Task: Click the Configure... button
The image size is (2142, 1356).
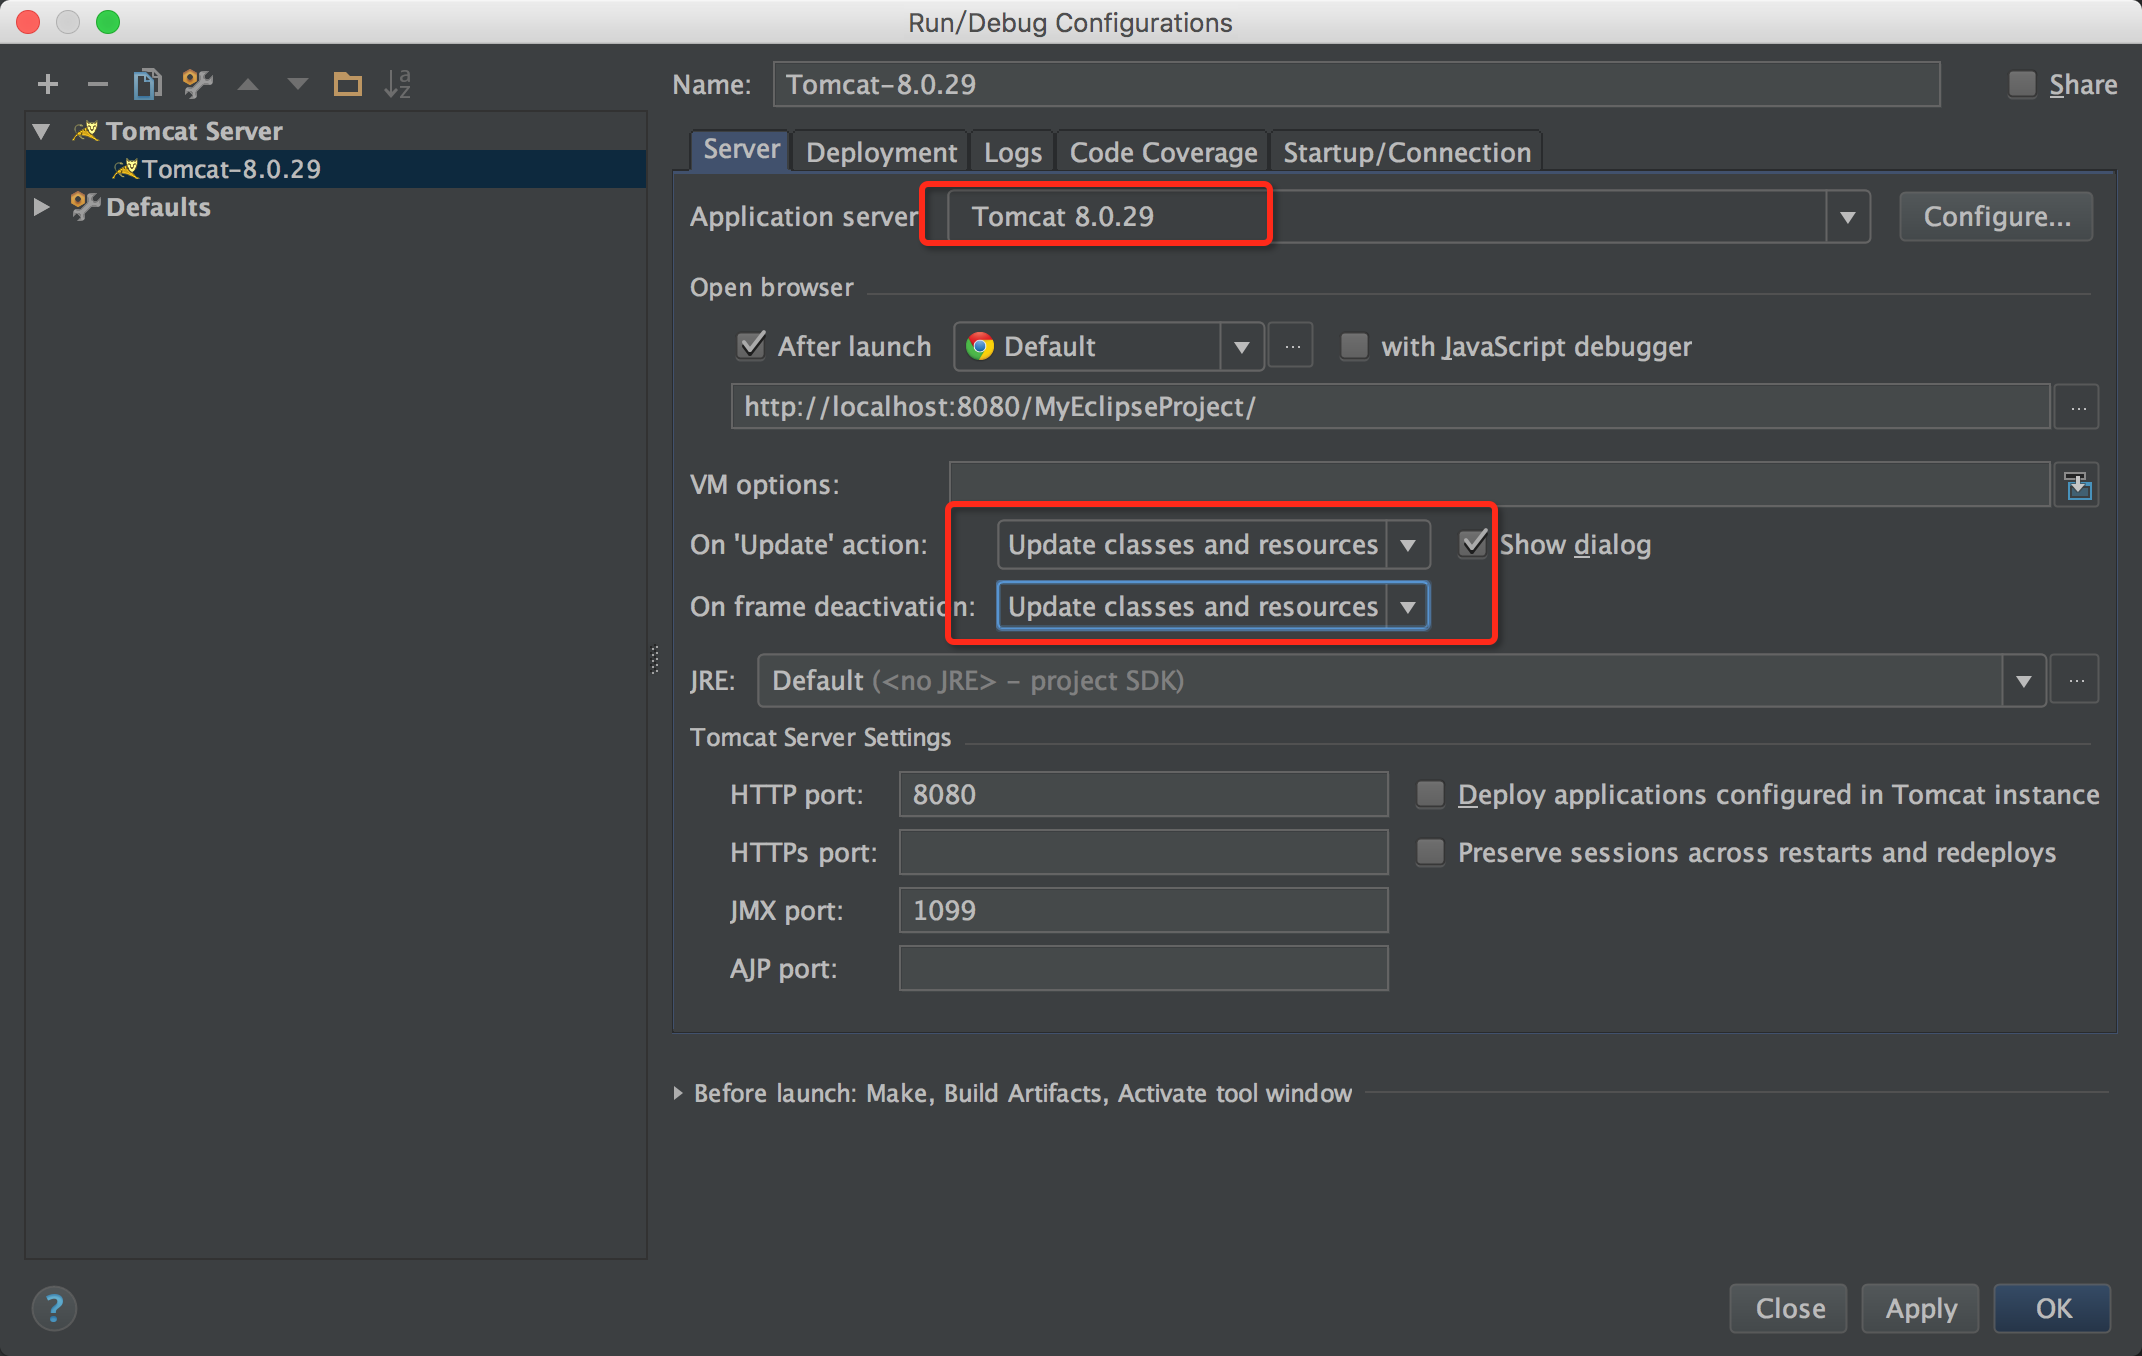Action: pyautogui.click(x=1996, y=217)
